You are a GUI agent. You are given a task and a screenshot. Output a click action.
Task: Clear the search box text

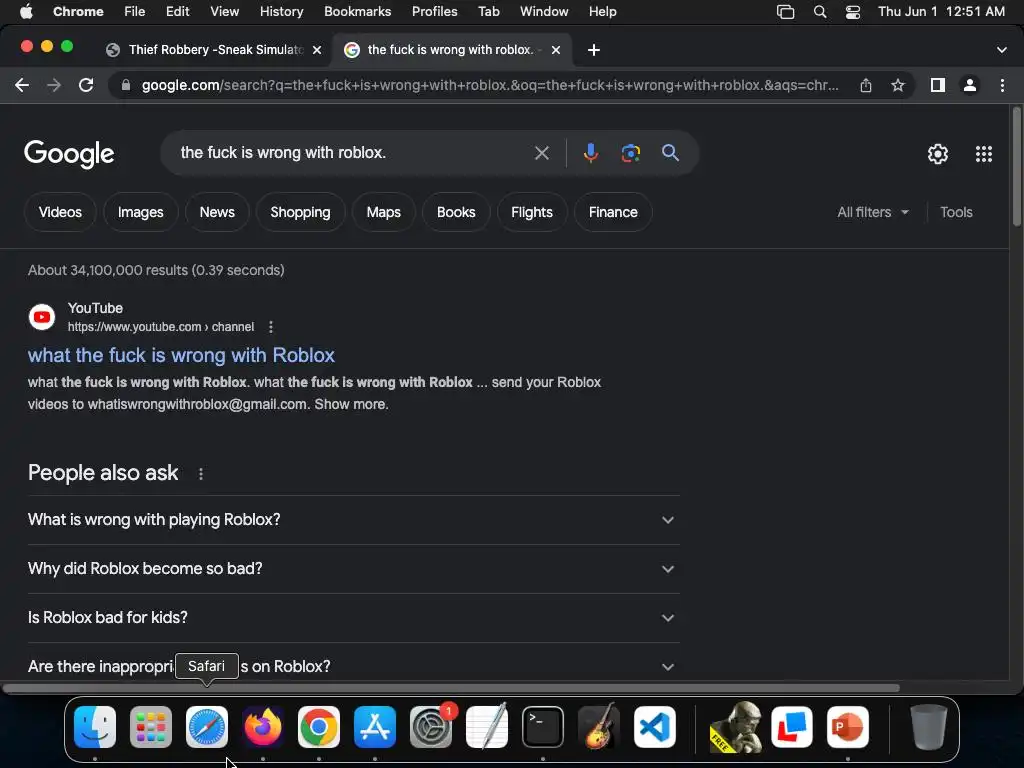click(x=541, y=153)
